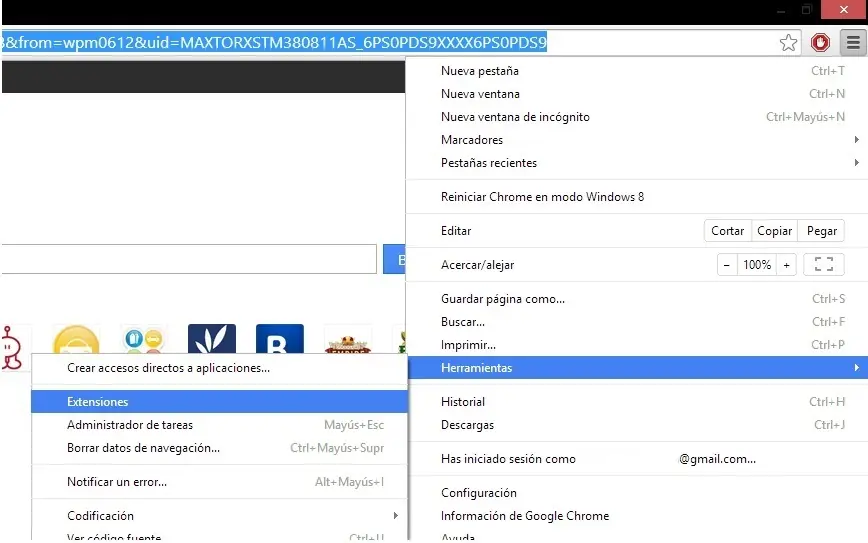Select Nueva pestaña
868x543 pixels.
click(x=637, y=71)
